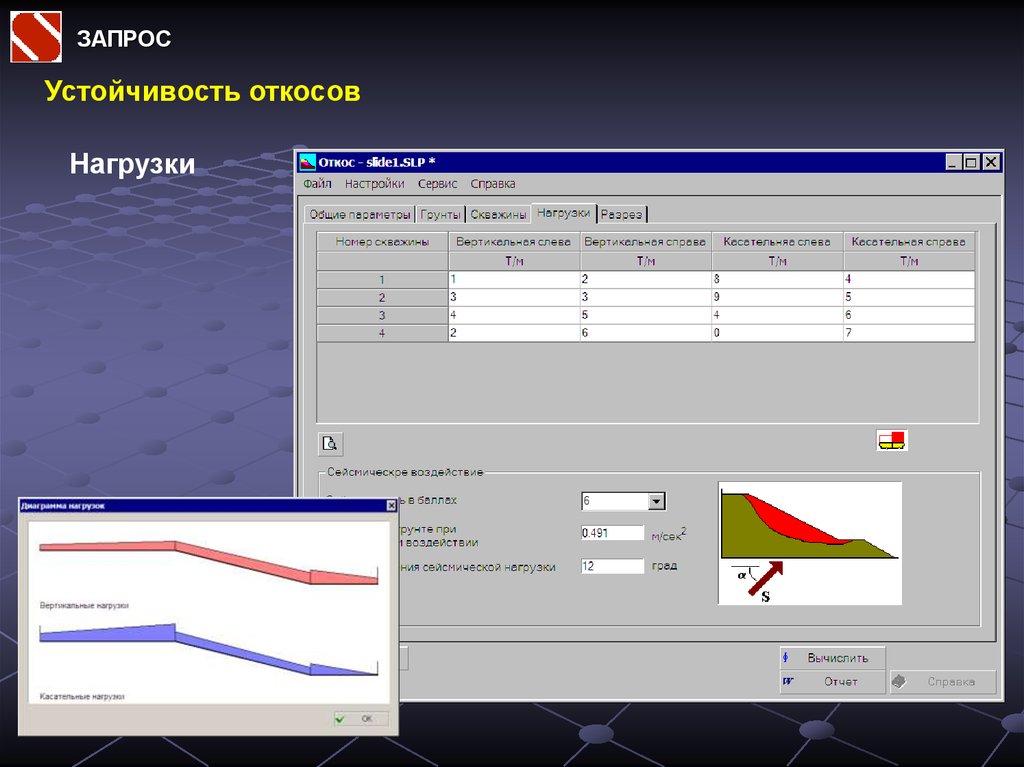Click OK in the load diagram dialog
Viewport: 1024px width, 767px height.
(361, 718)
